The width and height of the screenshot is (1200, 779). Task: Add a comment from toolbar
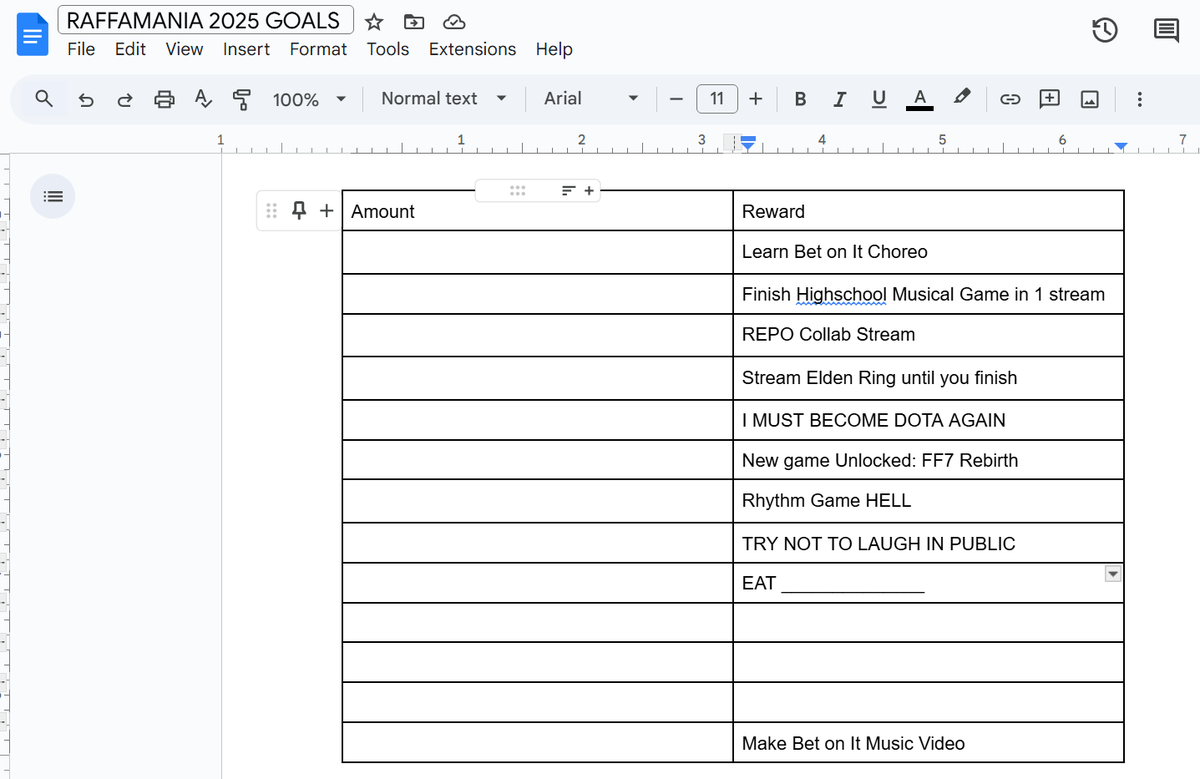(1049, 99)
